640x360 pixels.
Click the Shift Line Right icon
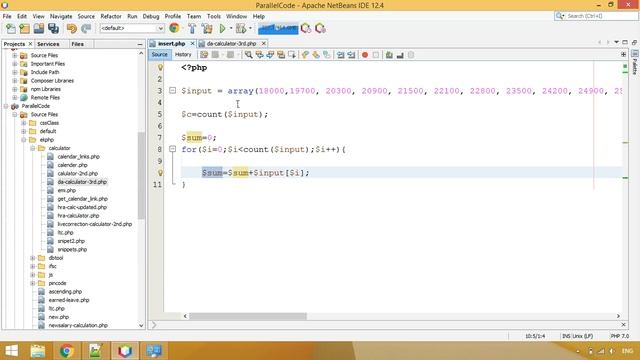[351, 55]
